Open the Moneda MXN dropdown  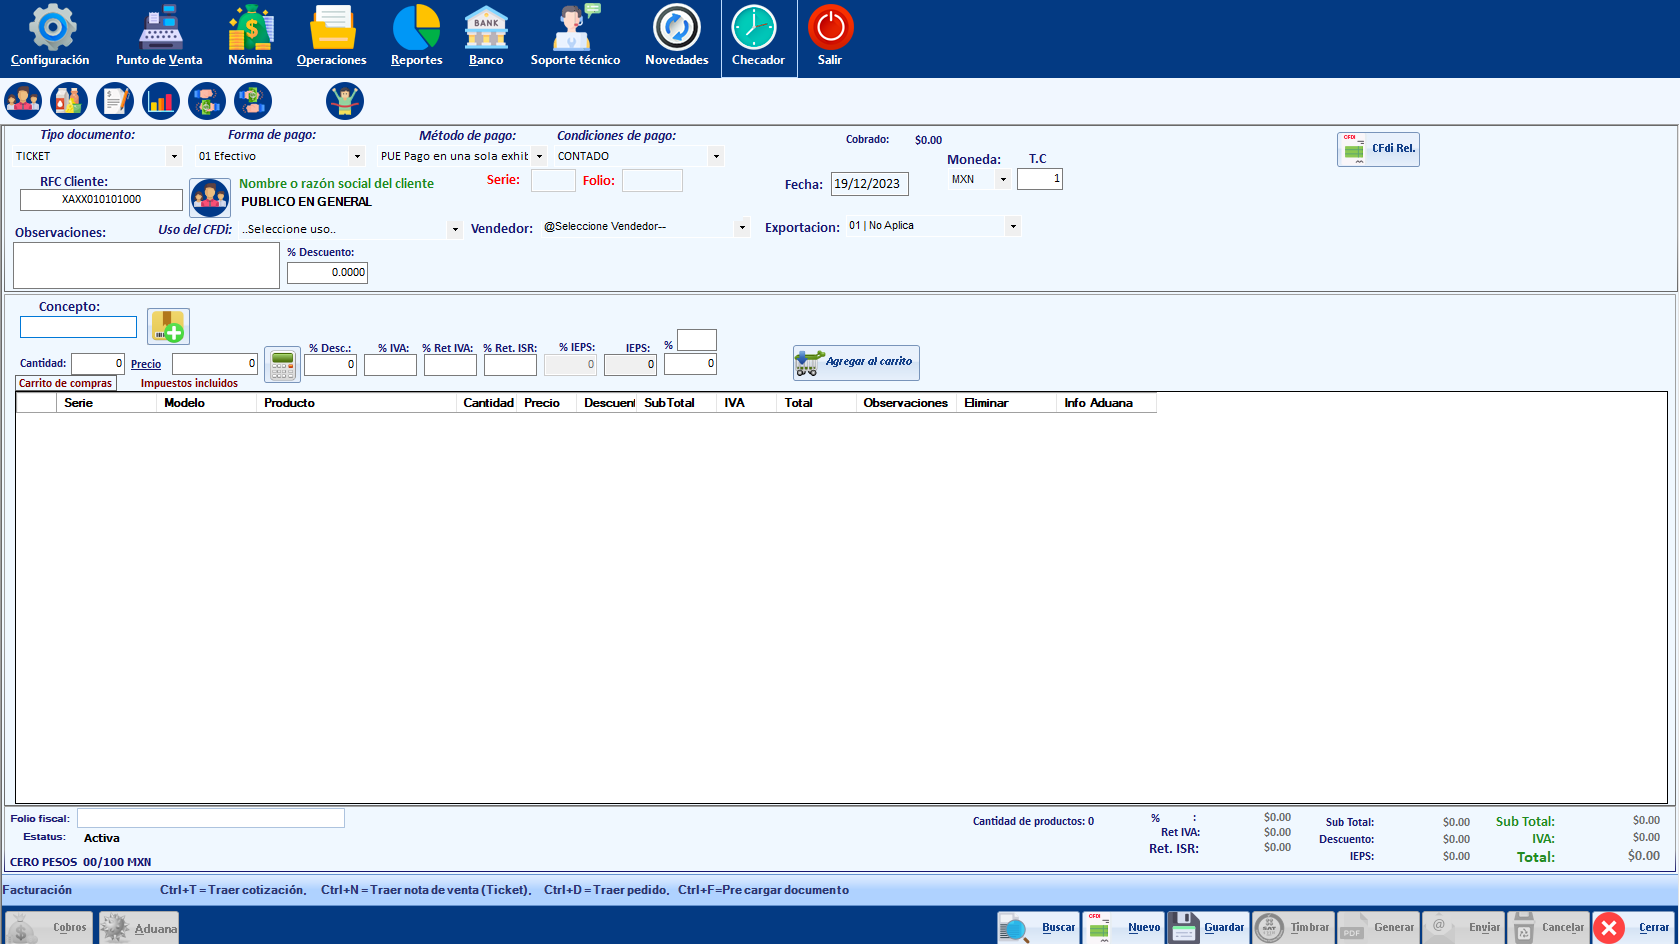pyautogui.click(x=1002, y=180)
